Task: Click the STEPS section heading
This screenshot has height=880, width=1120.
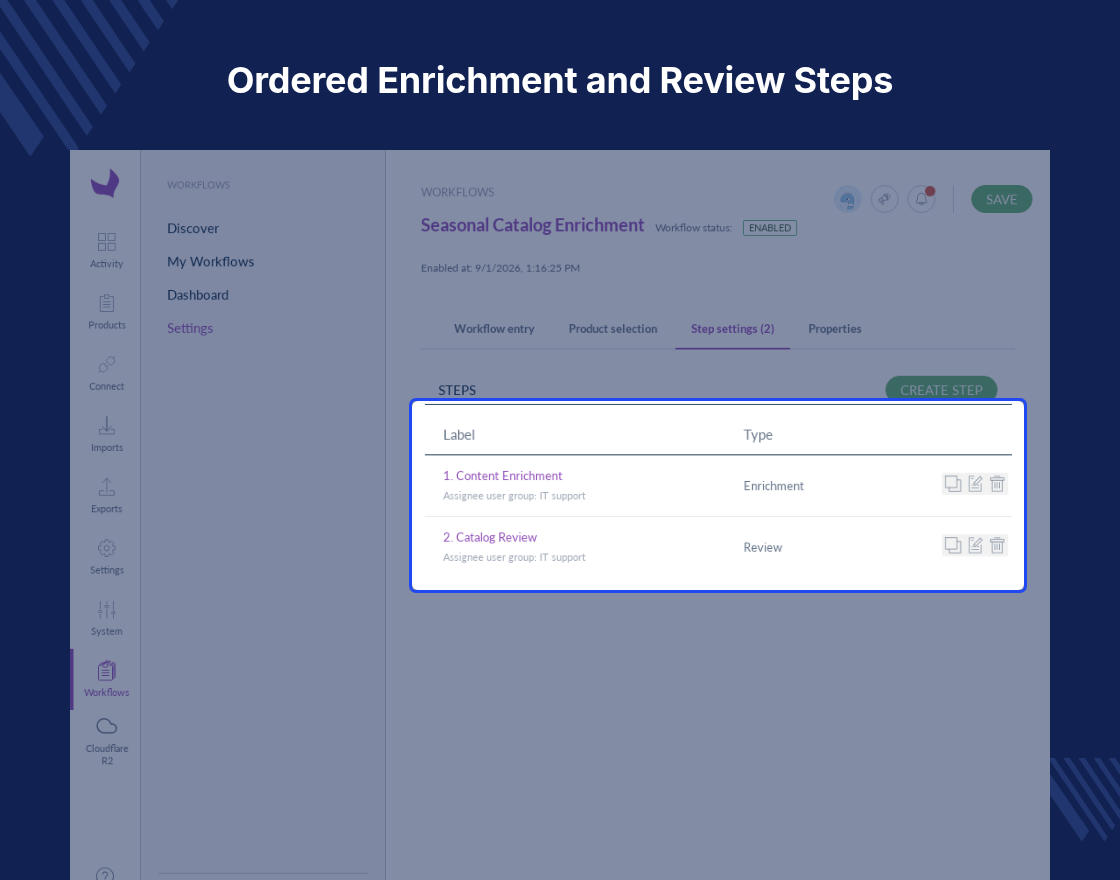Action: click(x=457, y=390)
